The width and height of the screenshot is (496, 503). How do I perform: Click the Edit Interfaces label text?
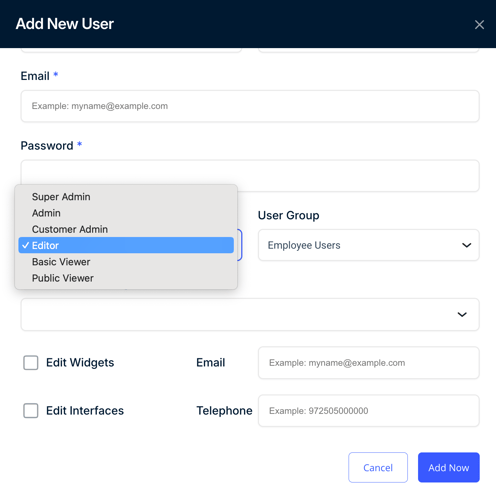pyautogui.click(x=85, y=411)
